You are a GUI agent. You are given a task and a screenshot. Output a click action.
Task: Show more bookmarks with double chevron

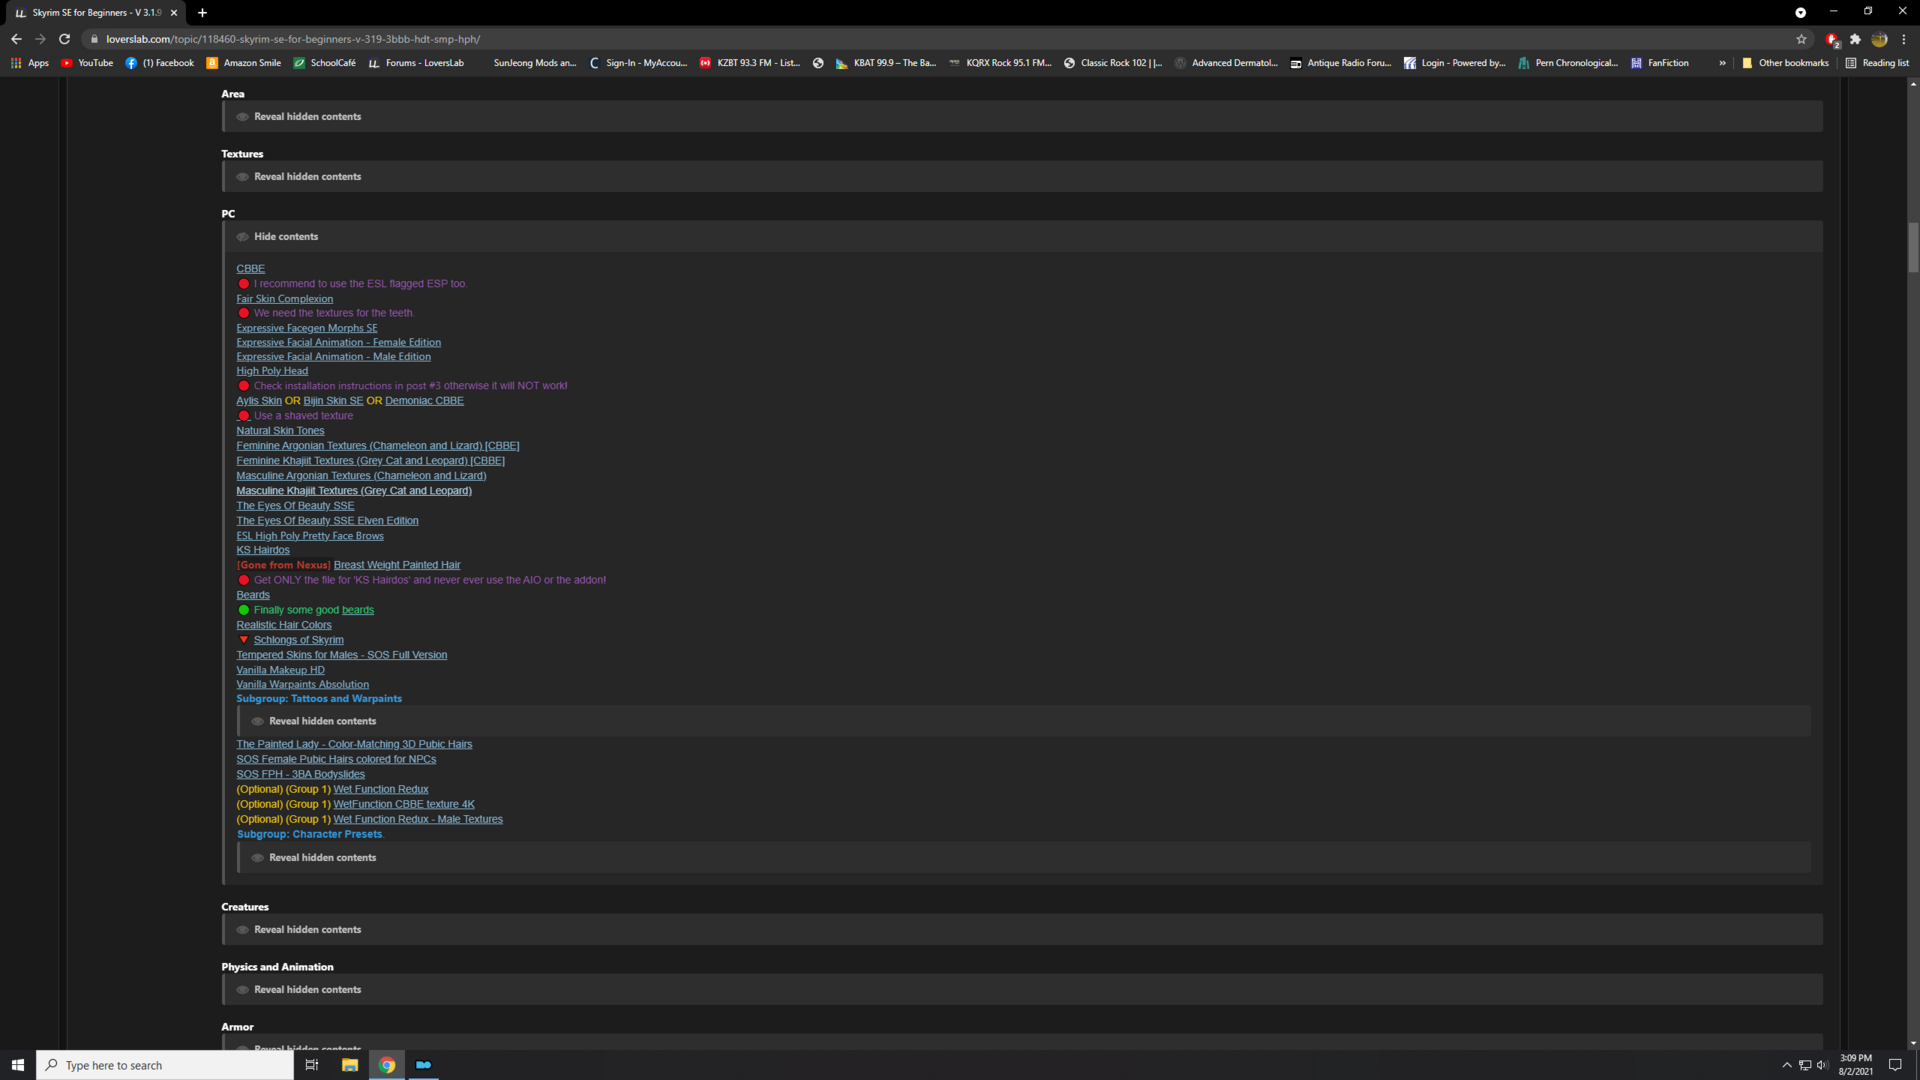[x=1722, y=63]
